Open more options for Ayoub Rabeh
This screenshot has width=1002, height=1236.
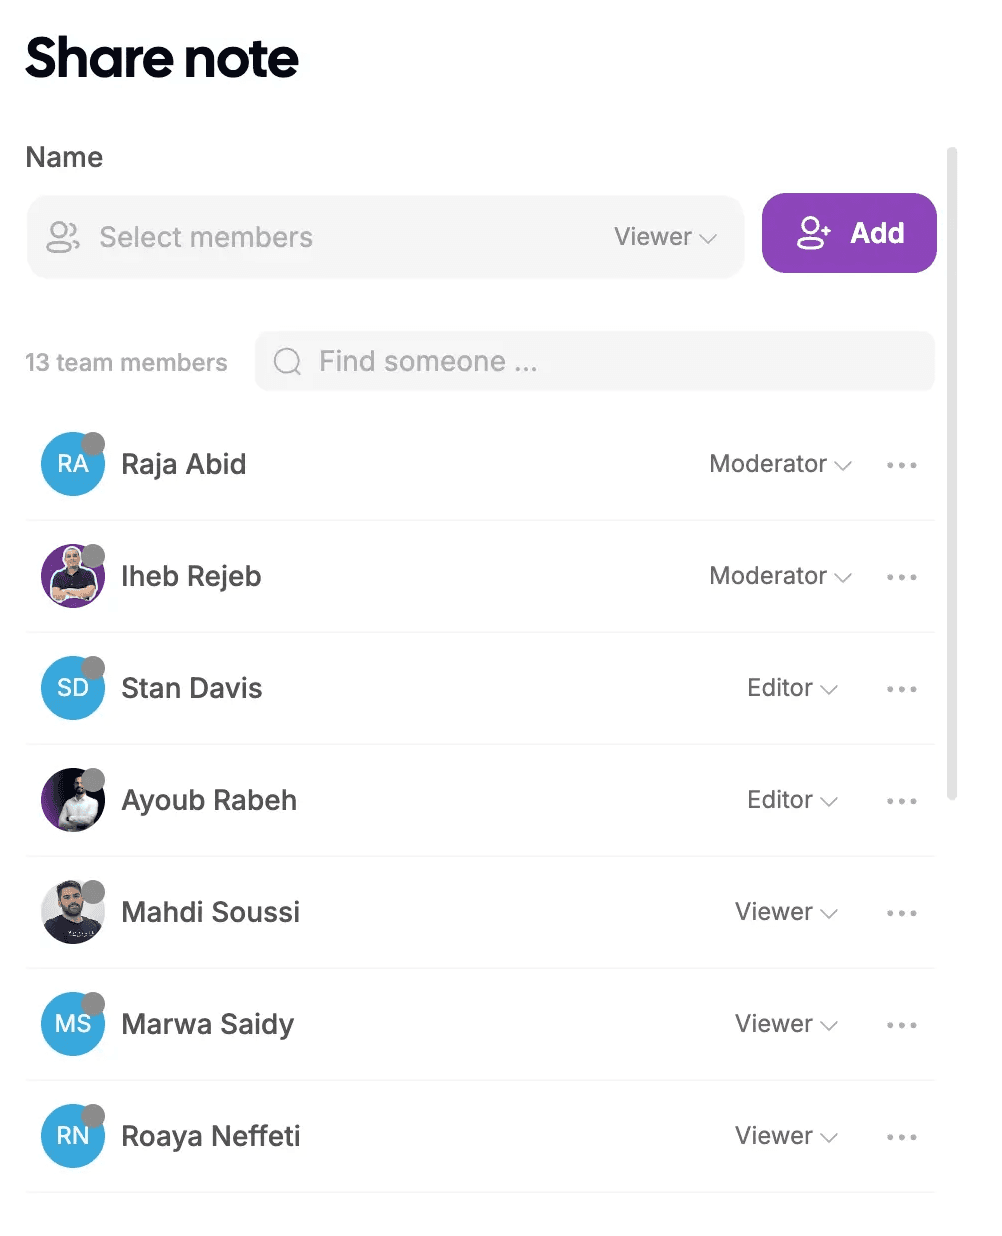tap(901, 801)
